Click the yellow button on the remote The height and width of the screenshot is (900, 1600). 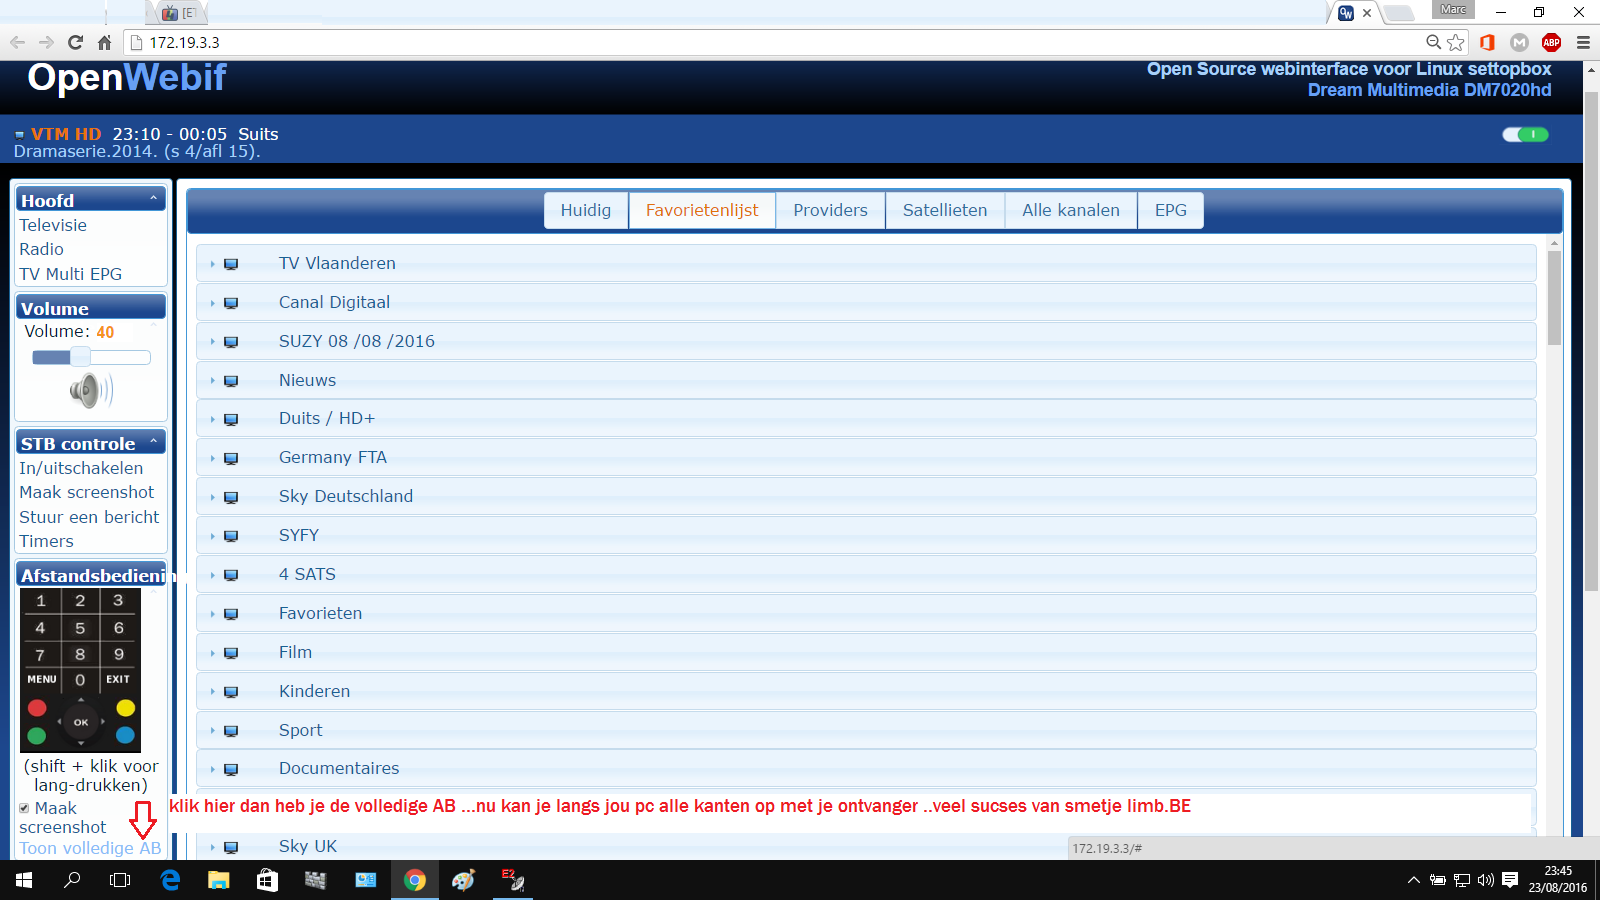click(125, 708)
